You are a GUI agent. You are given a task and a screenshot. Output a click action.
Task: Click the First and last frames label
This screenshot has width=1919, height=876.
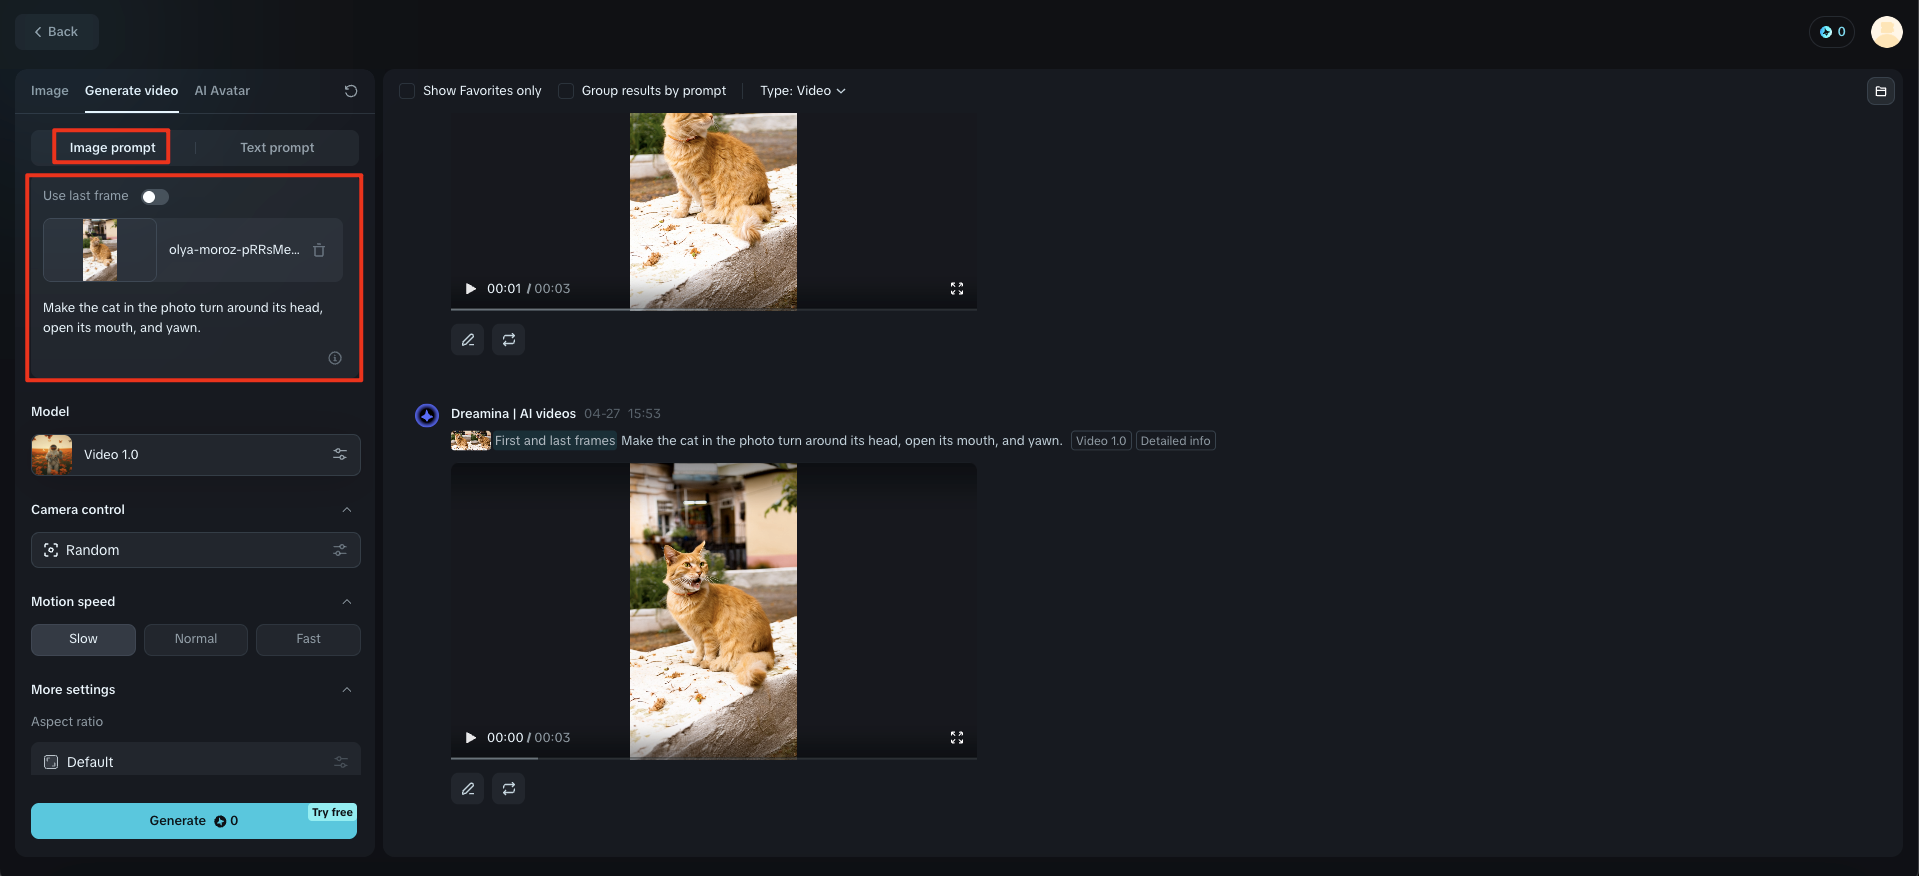(x=555, y=441)
